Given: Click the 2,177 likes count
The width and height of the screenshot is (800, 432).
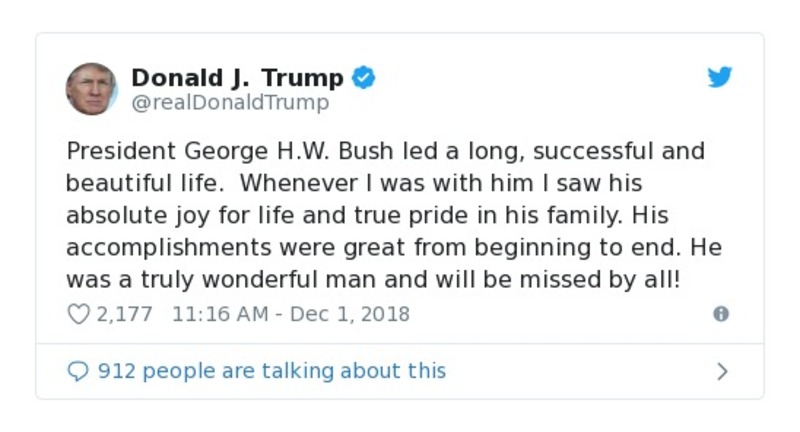Looking at the screenshot, I should [x=124, y=314].
